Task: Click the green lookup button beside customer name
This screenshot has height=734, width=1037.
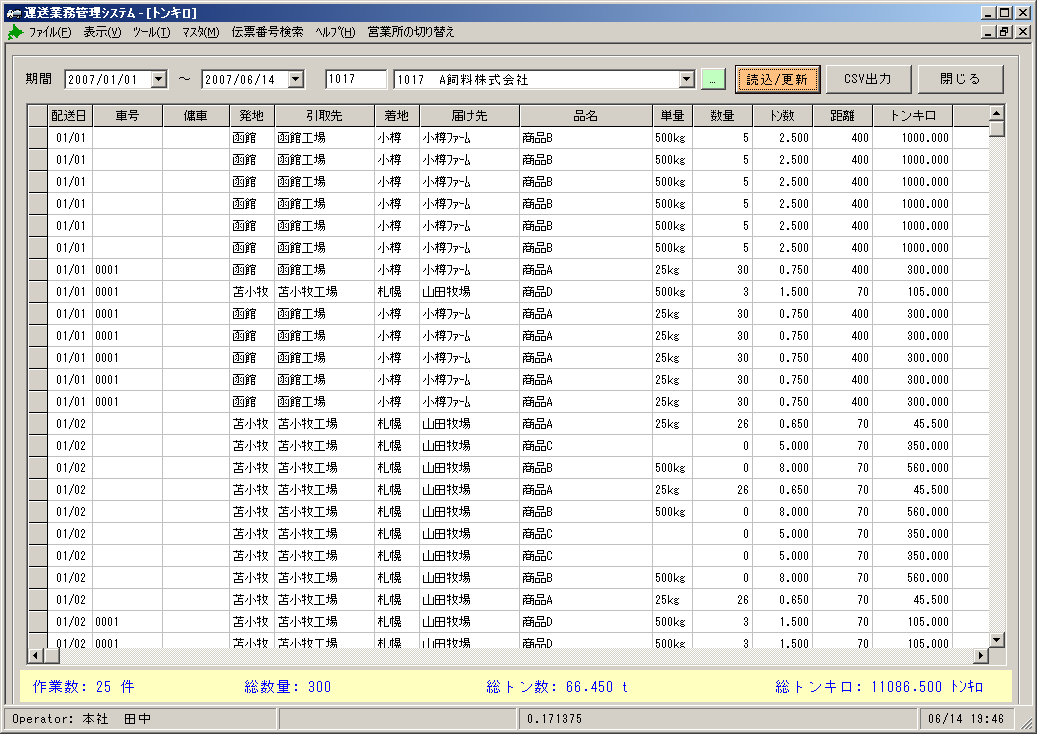Action: tap(712, 79)
